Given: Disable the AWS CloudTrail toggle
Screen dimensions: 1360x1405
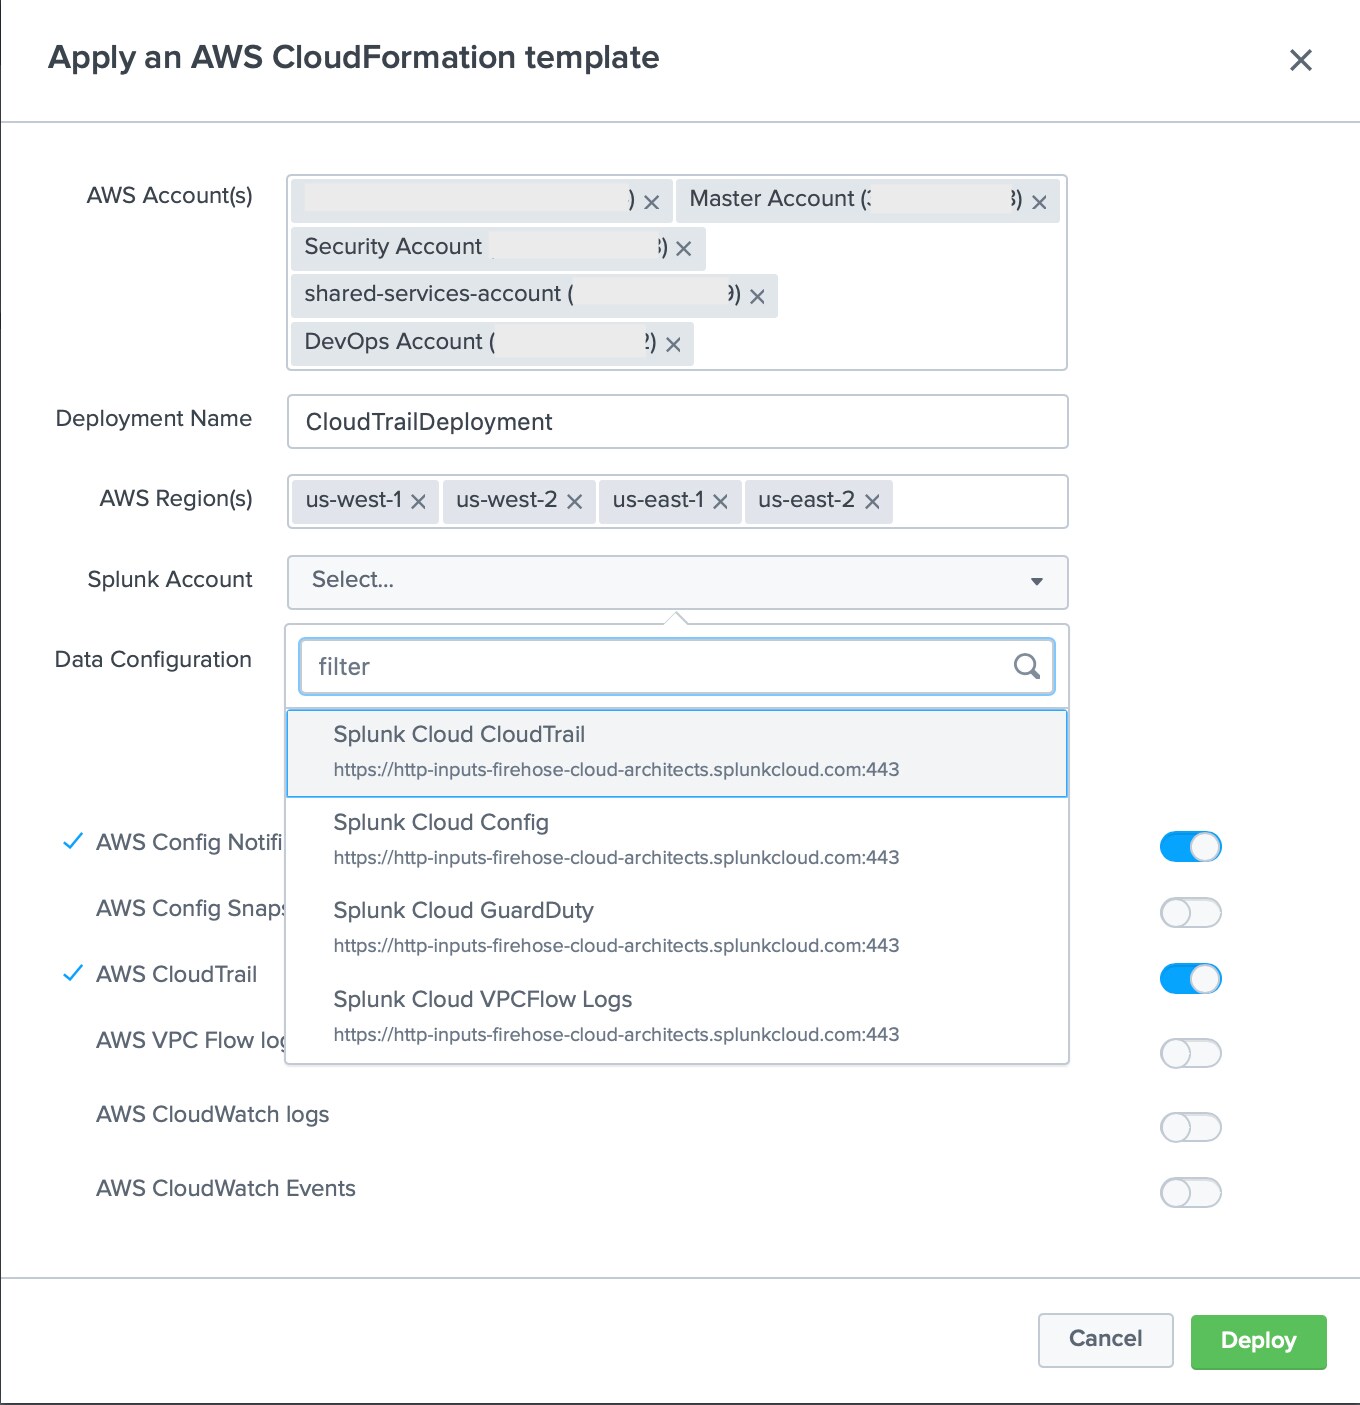Looking at the screenshot, I should coord(1190,978).
